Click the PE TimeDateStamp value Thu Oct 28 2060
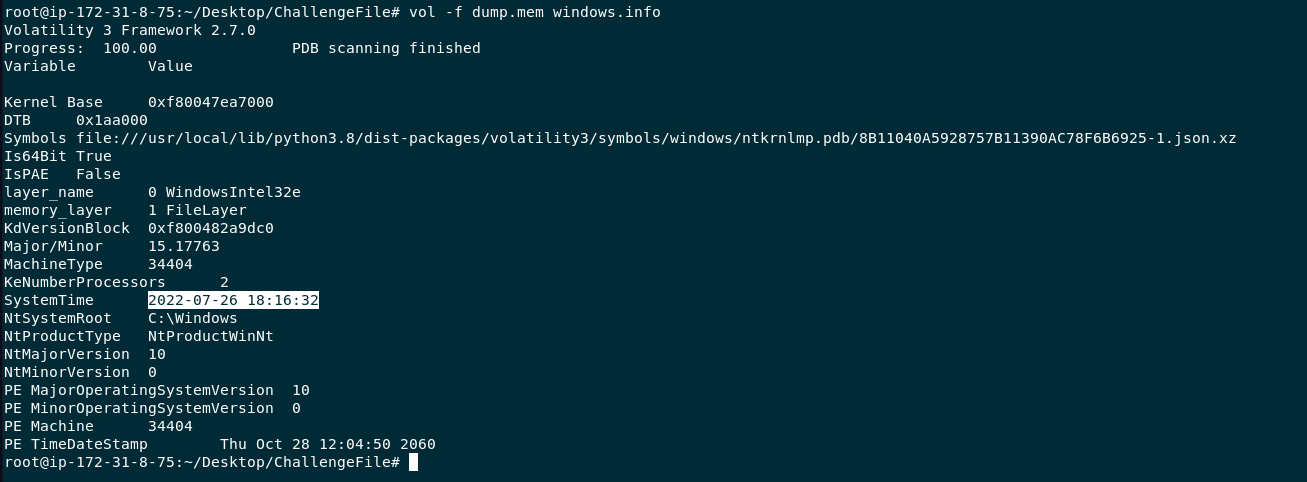 click(x=328, y=444)
